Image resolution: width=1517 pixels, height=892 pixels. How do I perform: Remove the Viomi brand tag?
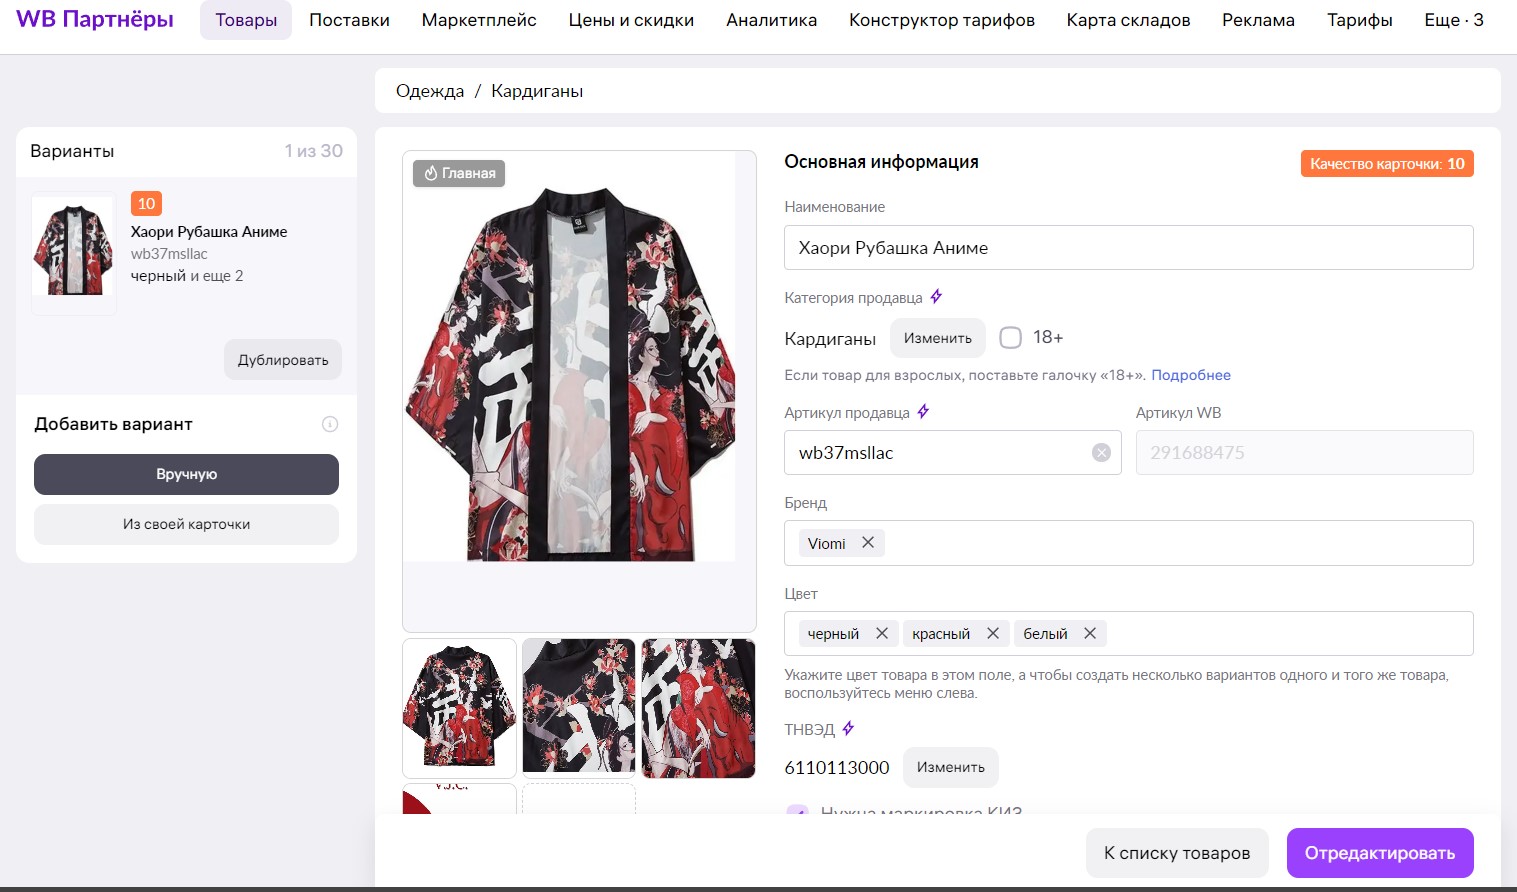[x=868, y=543]
